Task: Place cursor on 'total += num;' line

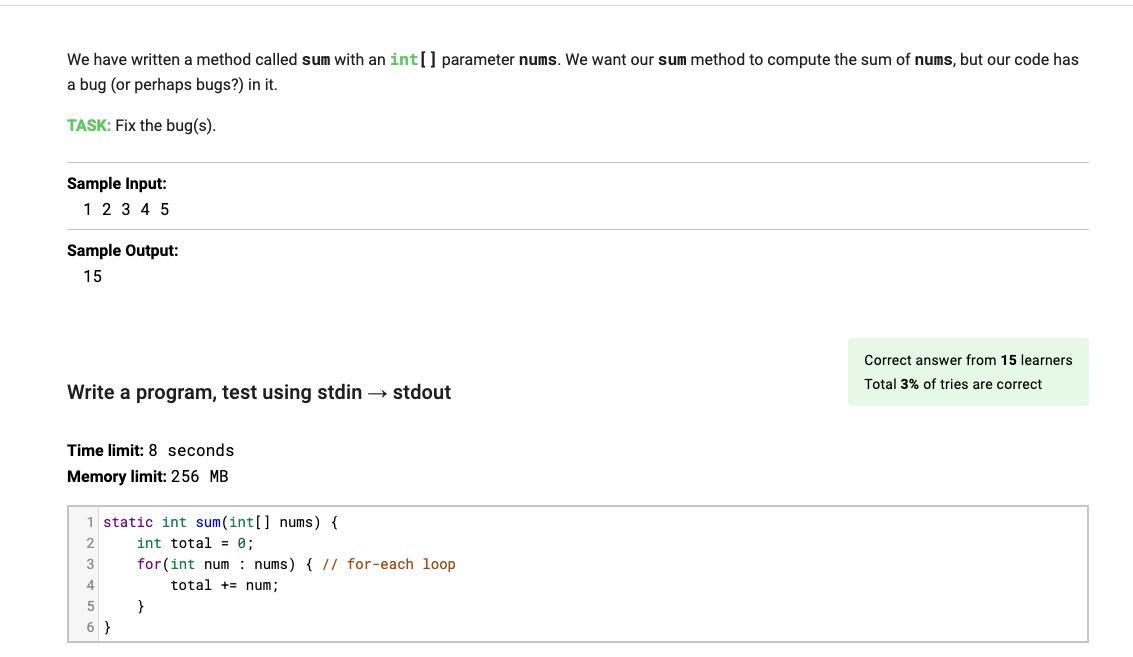Action: point(224,585)
